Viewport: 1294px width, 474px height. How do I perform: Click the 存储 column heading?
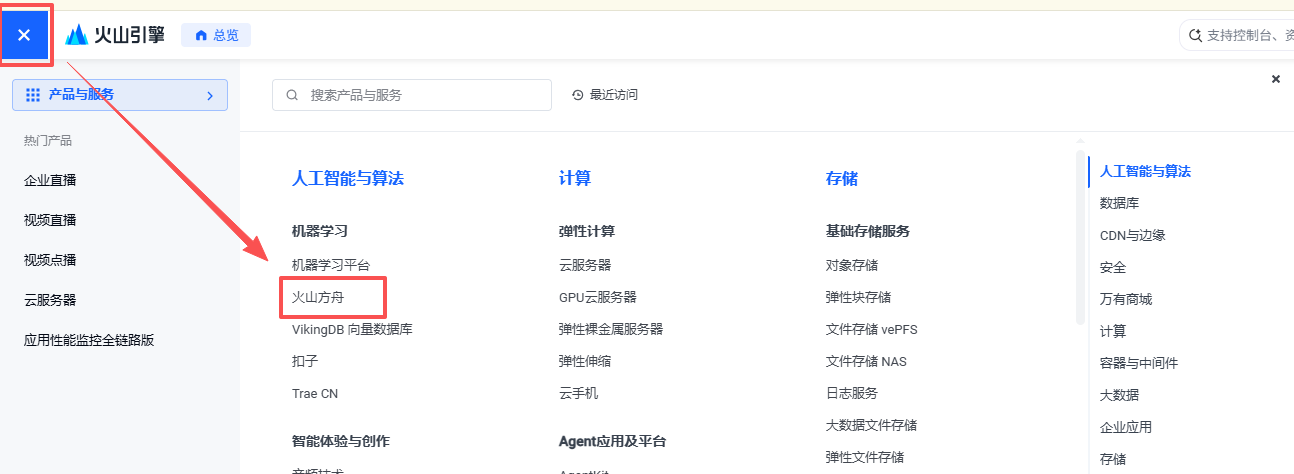842,179
